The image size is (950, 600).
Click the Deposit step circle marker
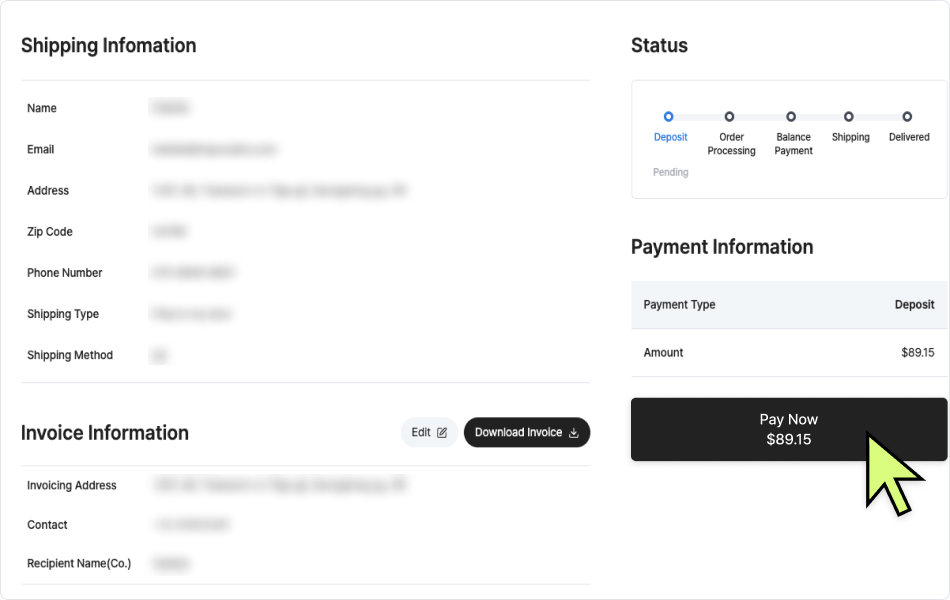[x=669, y=117]
